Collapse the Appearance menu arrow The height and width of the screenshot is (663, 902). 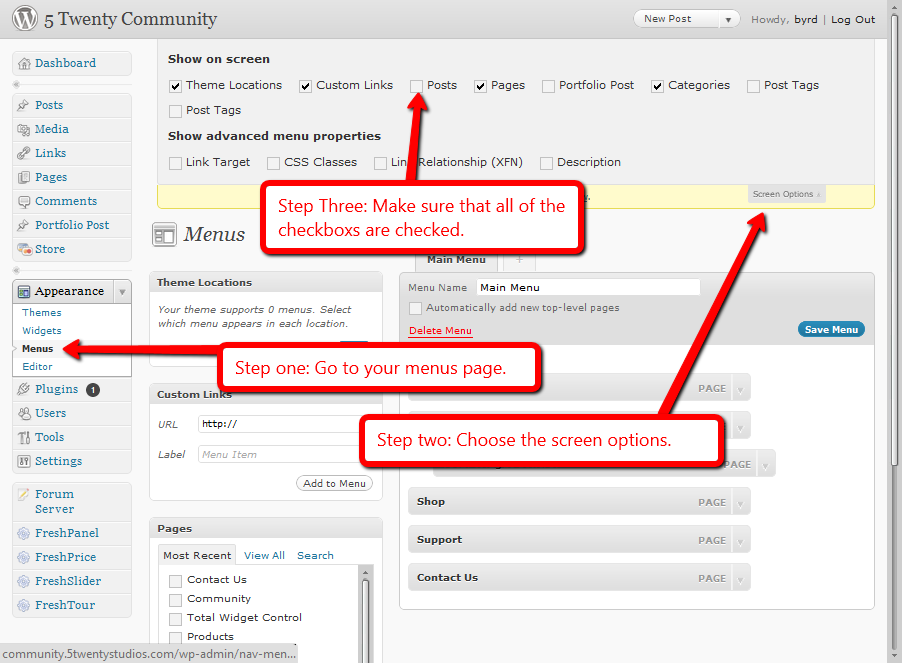click(x=122, y=292)
